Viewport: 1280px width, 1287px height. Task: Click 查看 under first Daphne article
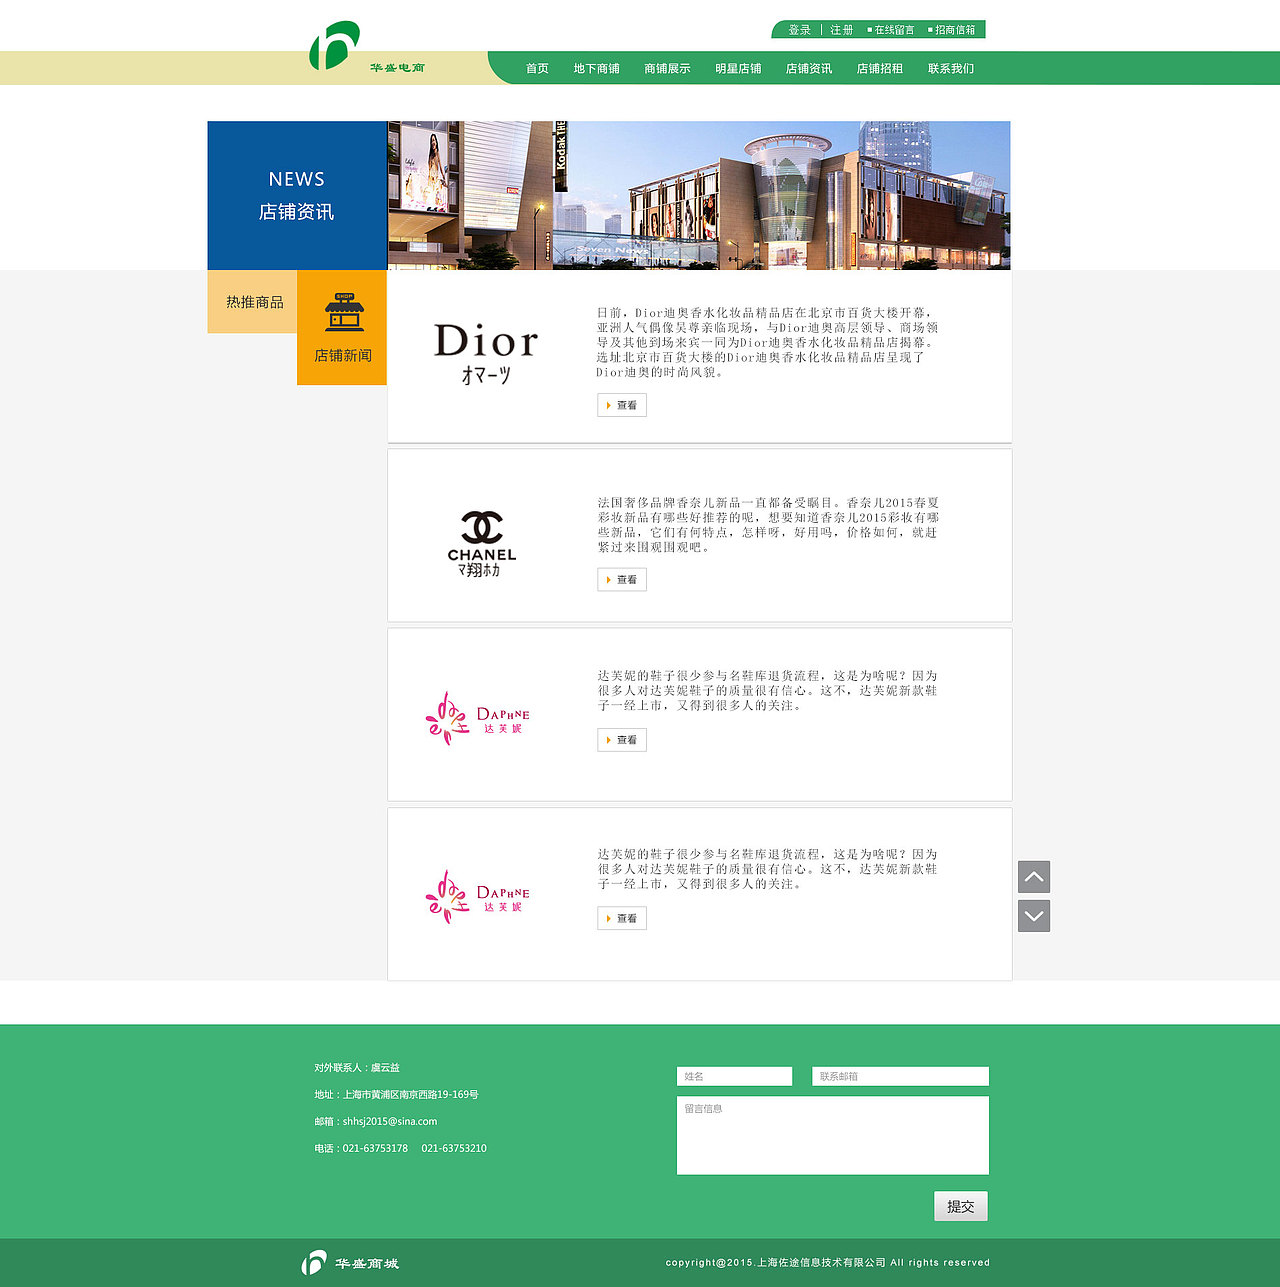pos(622,740)
